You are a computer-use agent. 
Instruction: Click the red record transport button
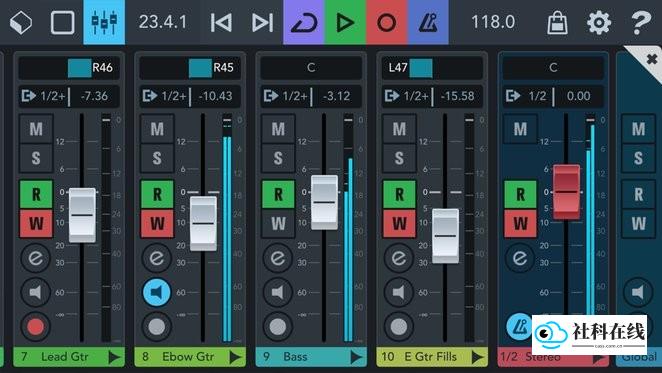click(x=386, y=22)
